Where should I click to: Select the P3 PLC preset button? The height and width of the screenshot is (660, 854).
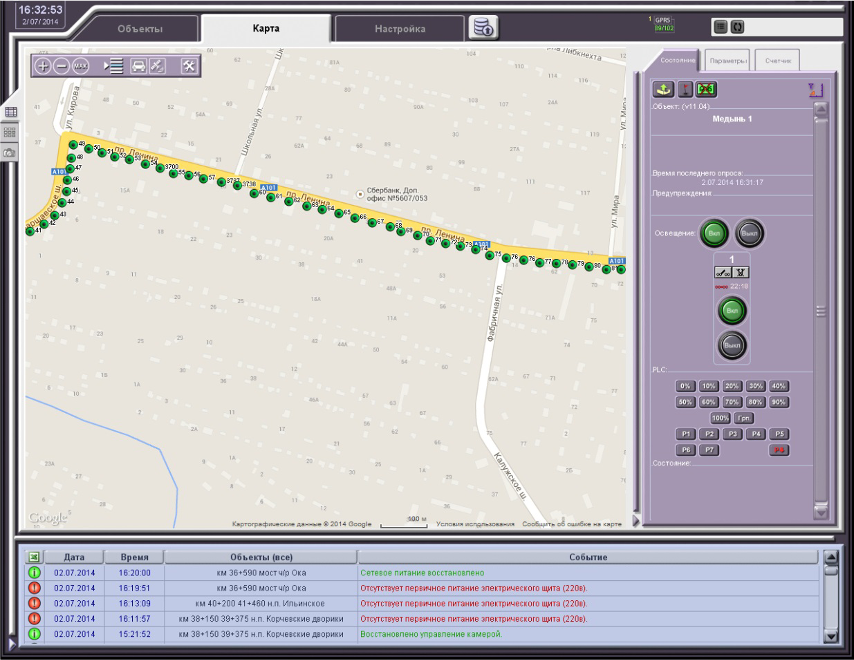[x=732, y=434]
